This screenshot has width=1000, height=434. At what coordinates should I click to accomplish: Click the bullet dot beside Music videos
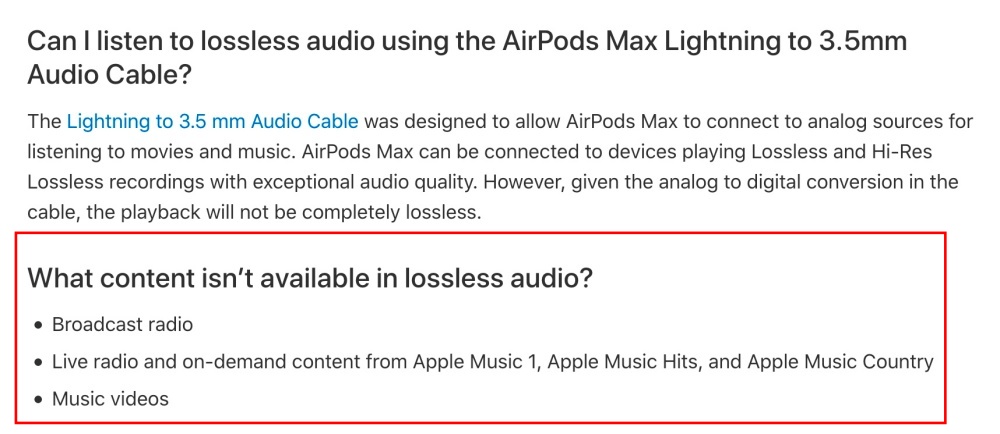40,400
